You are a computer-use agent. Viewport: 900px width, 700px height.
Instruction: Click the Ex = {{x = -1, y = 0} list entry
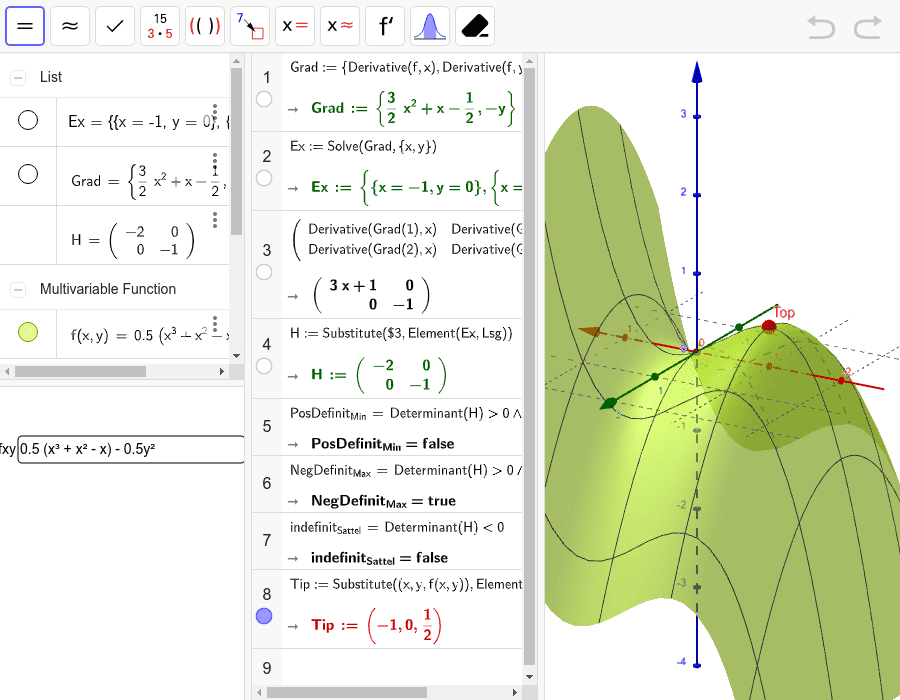click(x=148, y=122)
